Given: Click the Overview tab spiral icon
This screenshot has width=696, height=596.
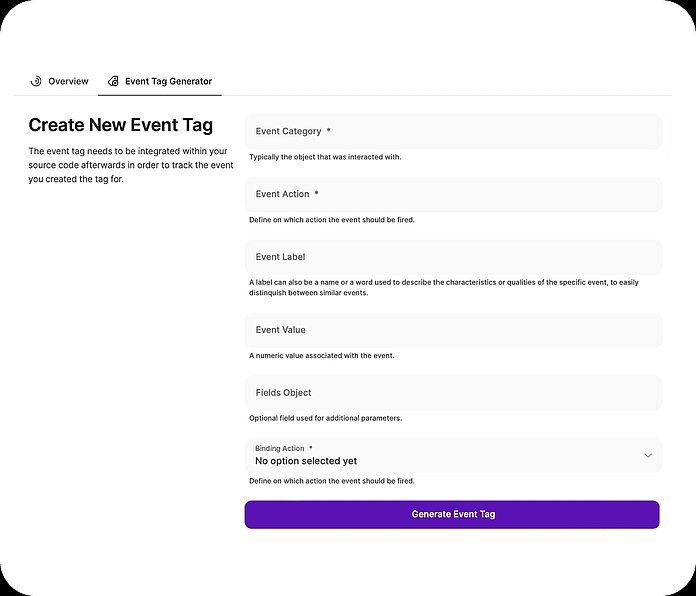Looking at the screenshot, I should coord(36,81).
